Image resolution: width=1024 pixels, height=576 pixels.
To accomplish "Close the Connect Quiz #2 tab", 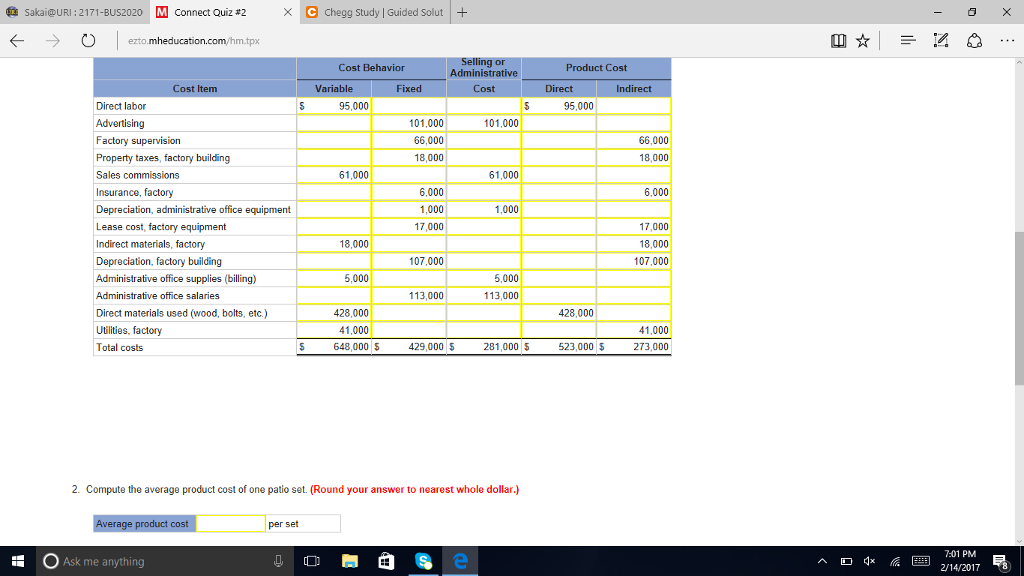I will pos(287,12).
